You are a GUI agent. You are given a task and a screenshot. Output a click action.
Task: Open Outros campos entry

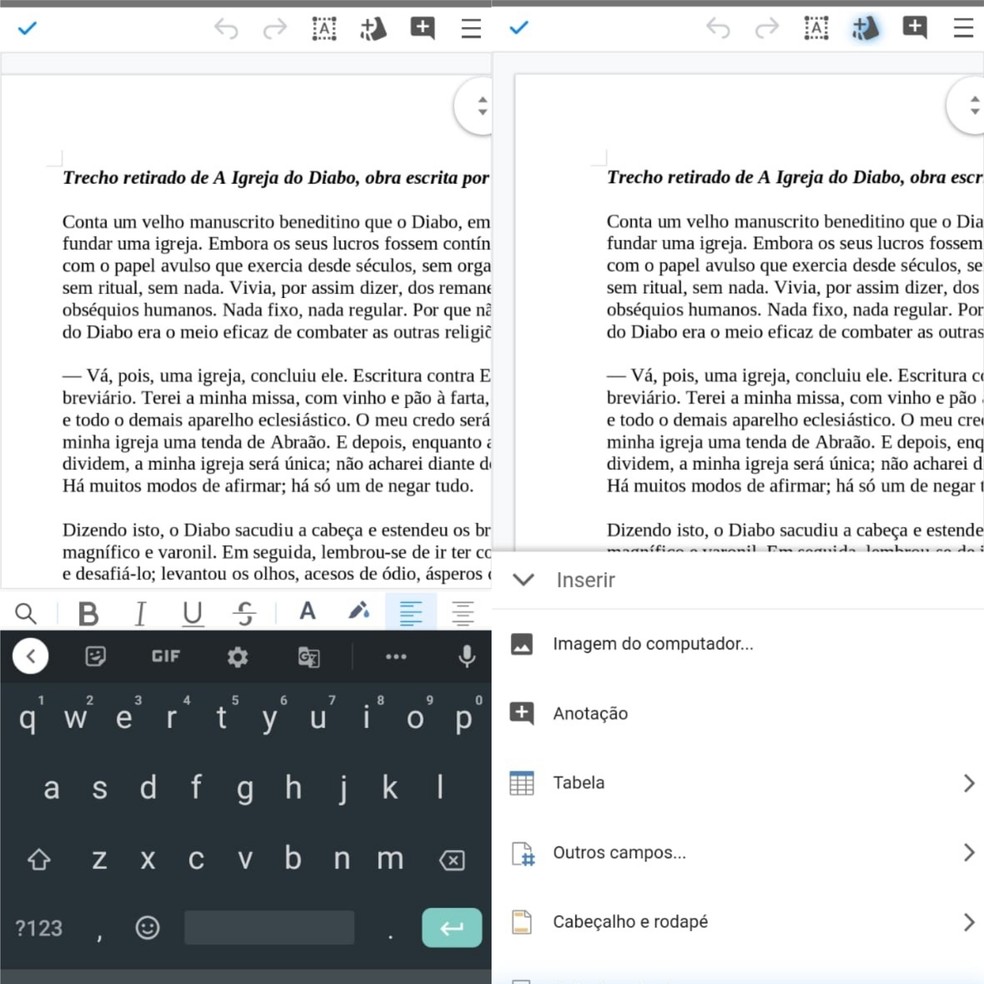[738, 852]
